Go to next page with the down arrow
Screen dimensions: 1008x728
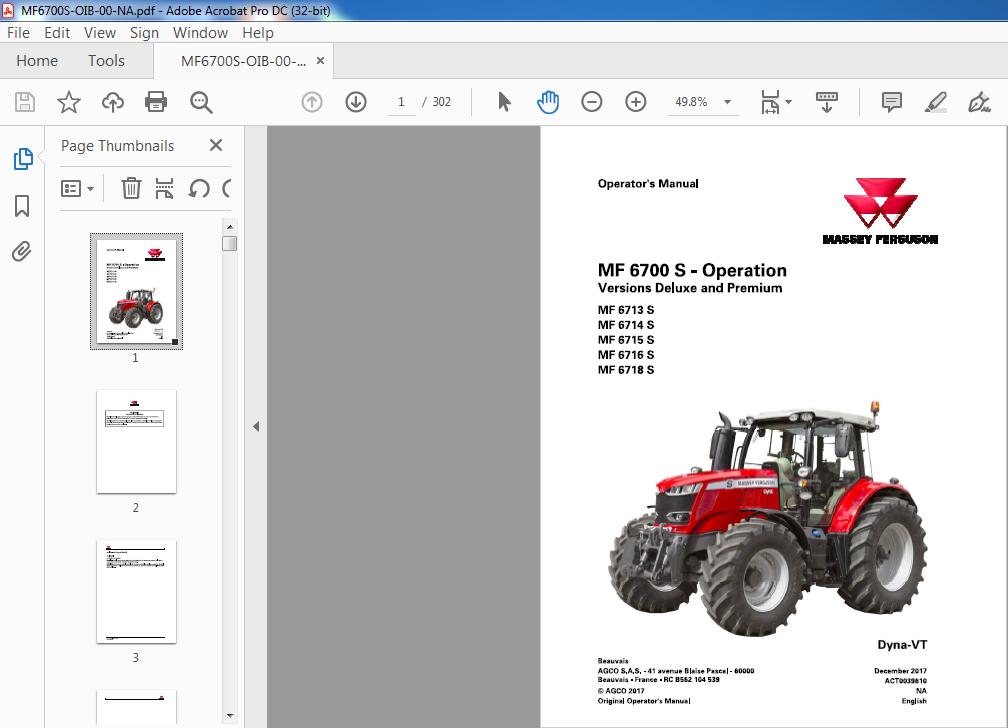point(356,102)
